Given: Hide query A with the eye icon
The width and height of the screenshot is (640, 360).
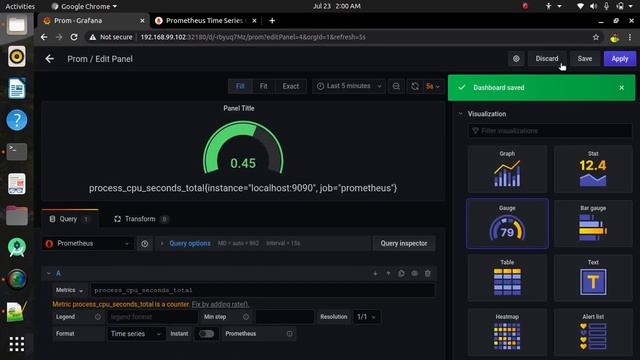Looking at the screenshot, I should point(414,273).
